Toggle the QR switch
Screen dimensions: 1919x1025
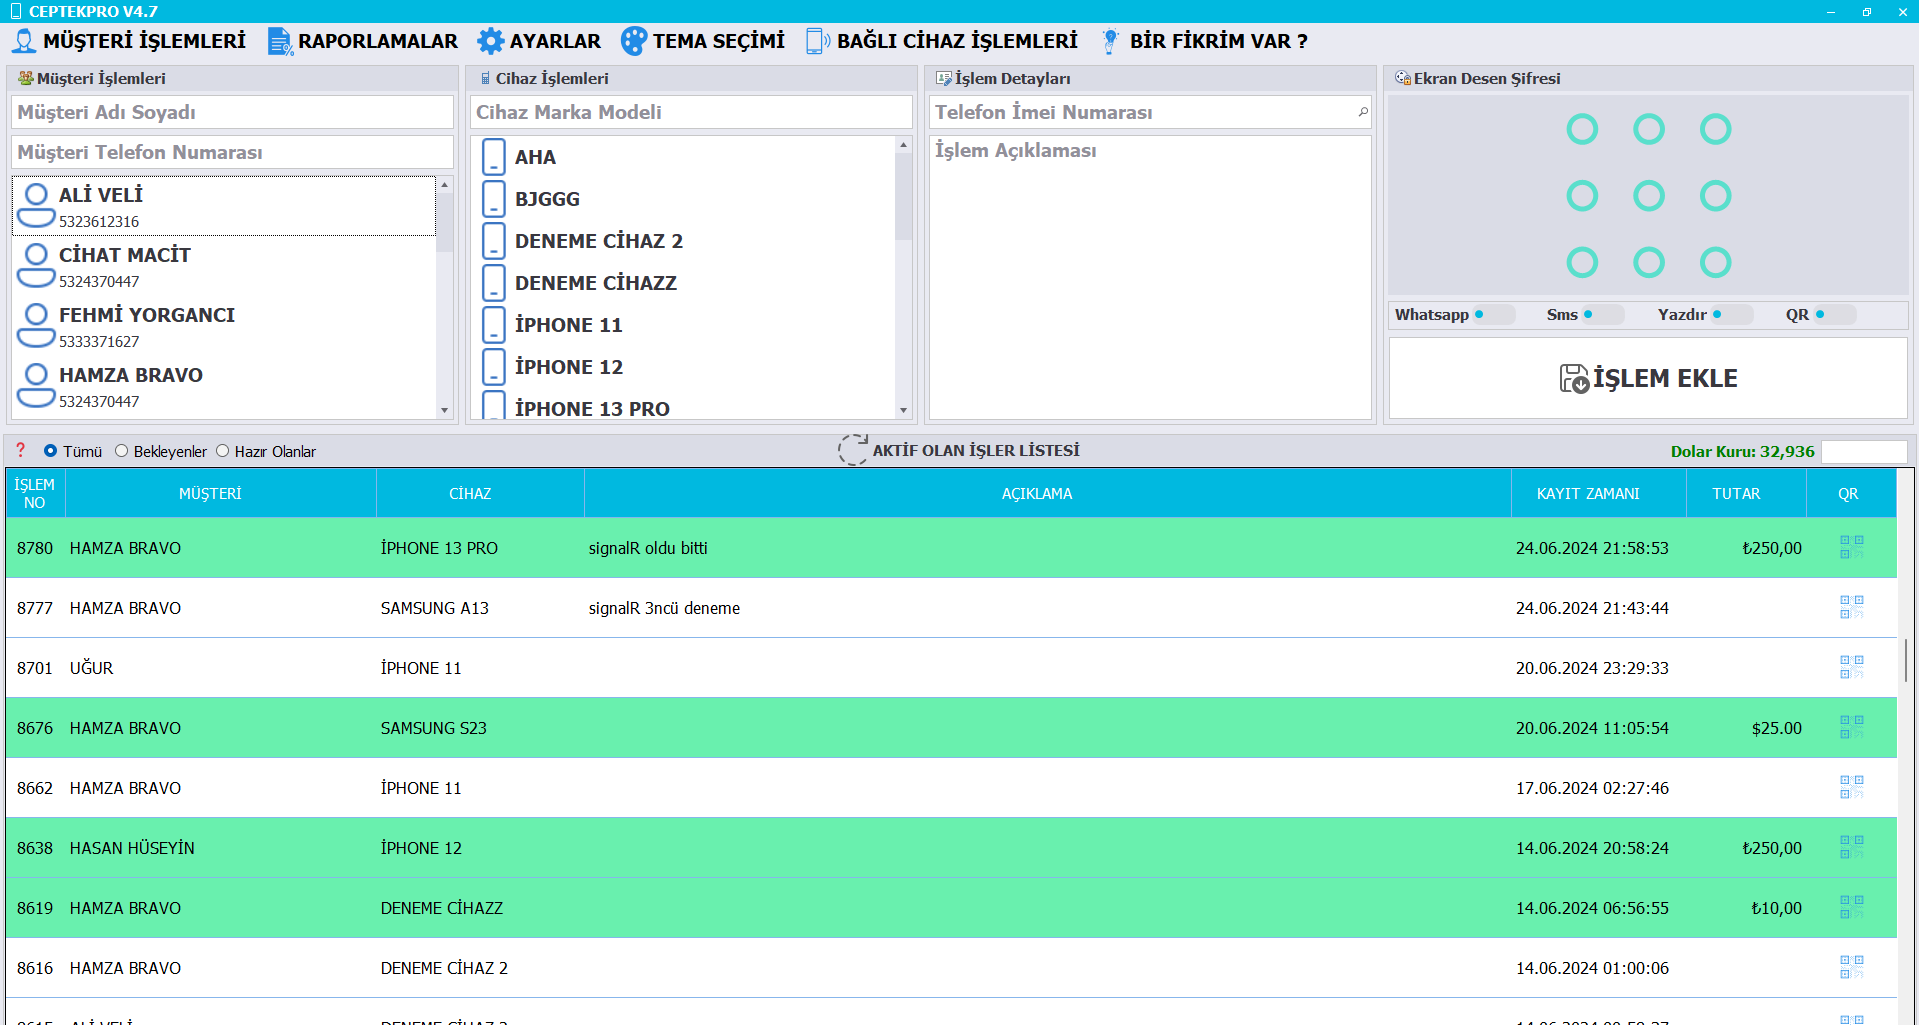[x=1835, y=314]
